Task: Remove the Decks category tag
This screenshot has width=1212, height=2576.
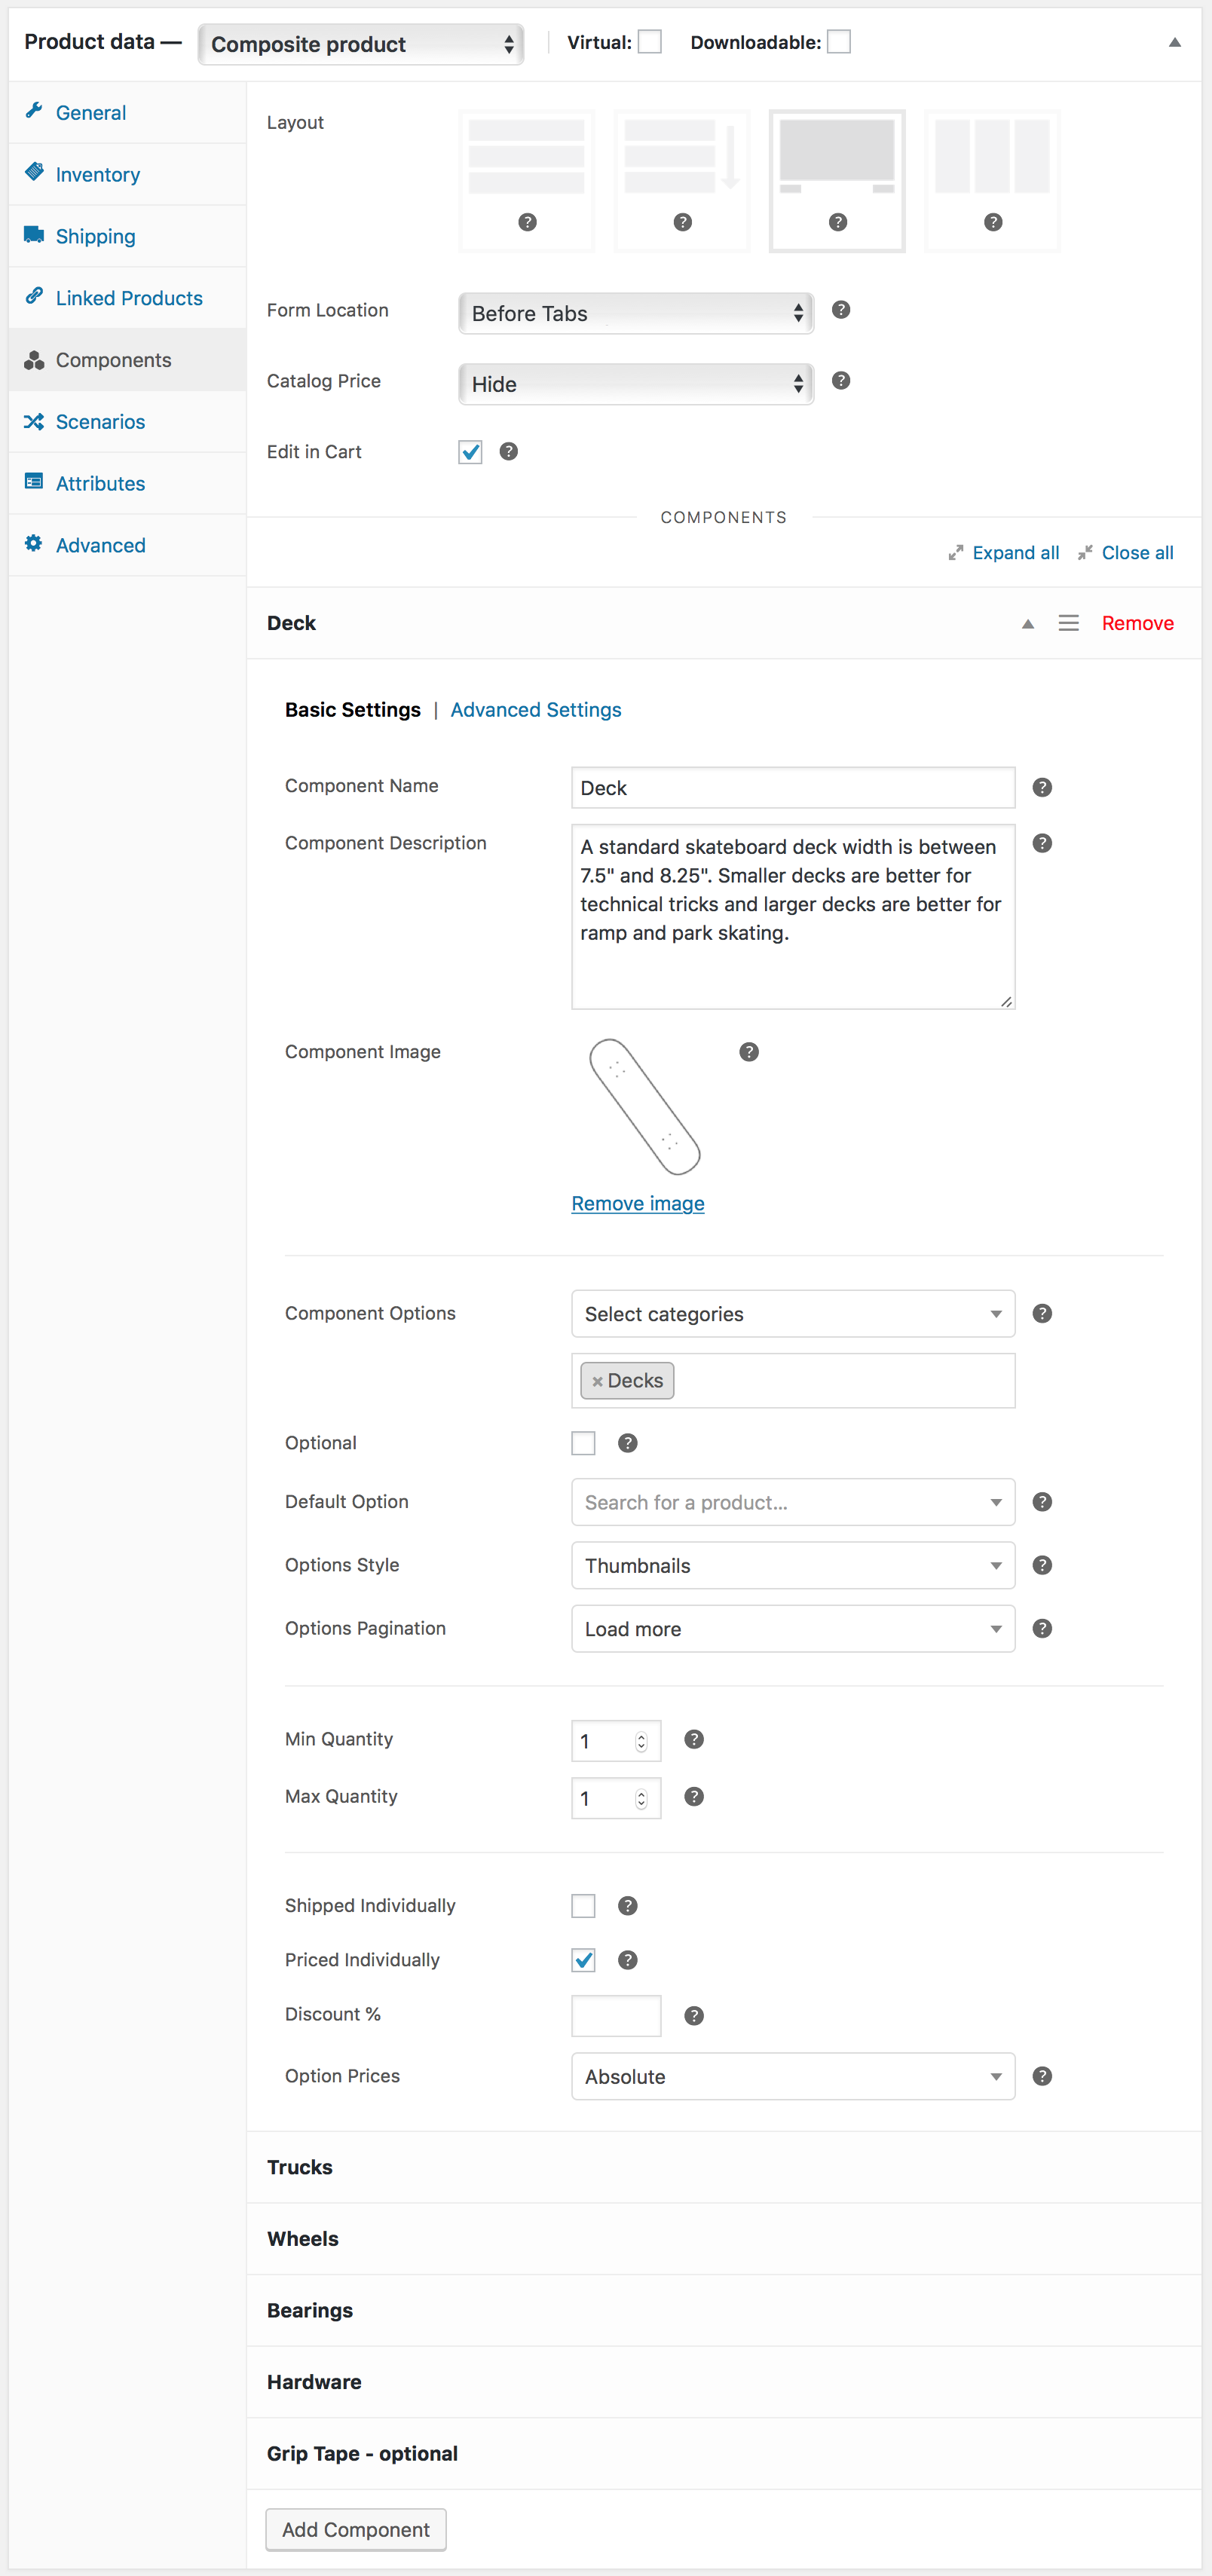Action: [597, 1381]
